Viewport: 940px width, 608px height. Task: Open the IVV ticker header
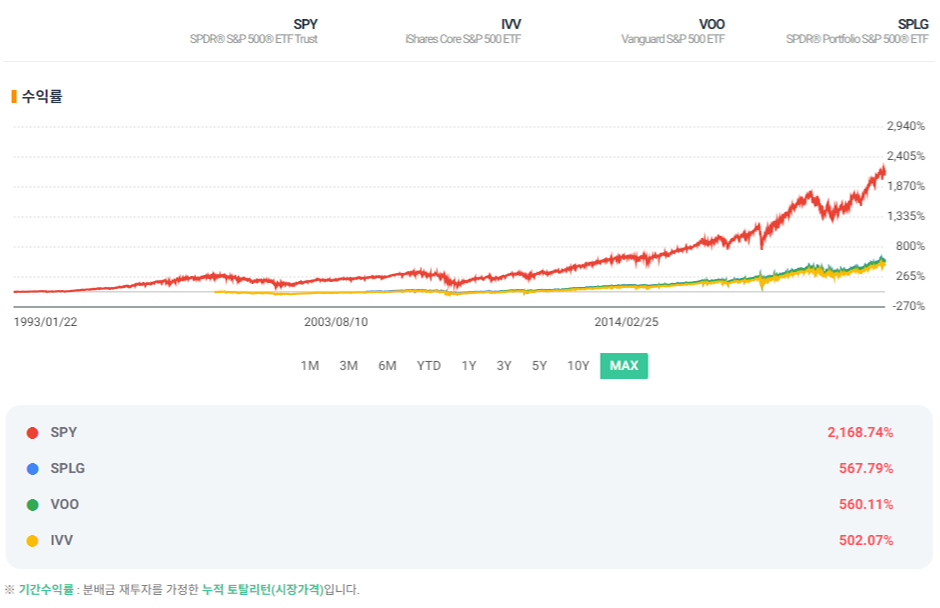click(x=511, y=24)
